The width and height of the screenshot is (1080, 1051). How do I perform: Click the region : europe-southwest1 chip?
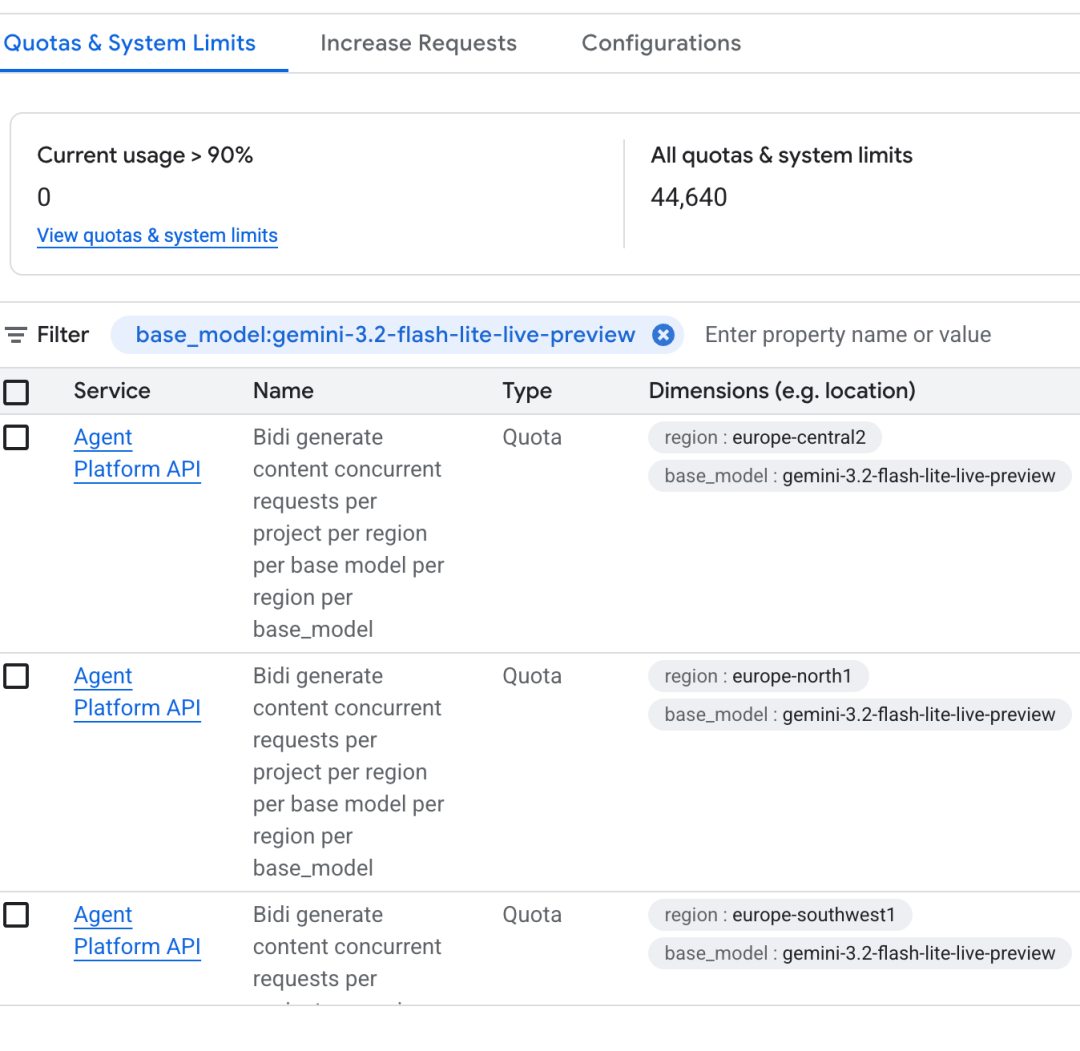(780, 915)
